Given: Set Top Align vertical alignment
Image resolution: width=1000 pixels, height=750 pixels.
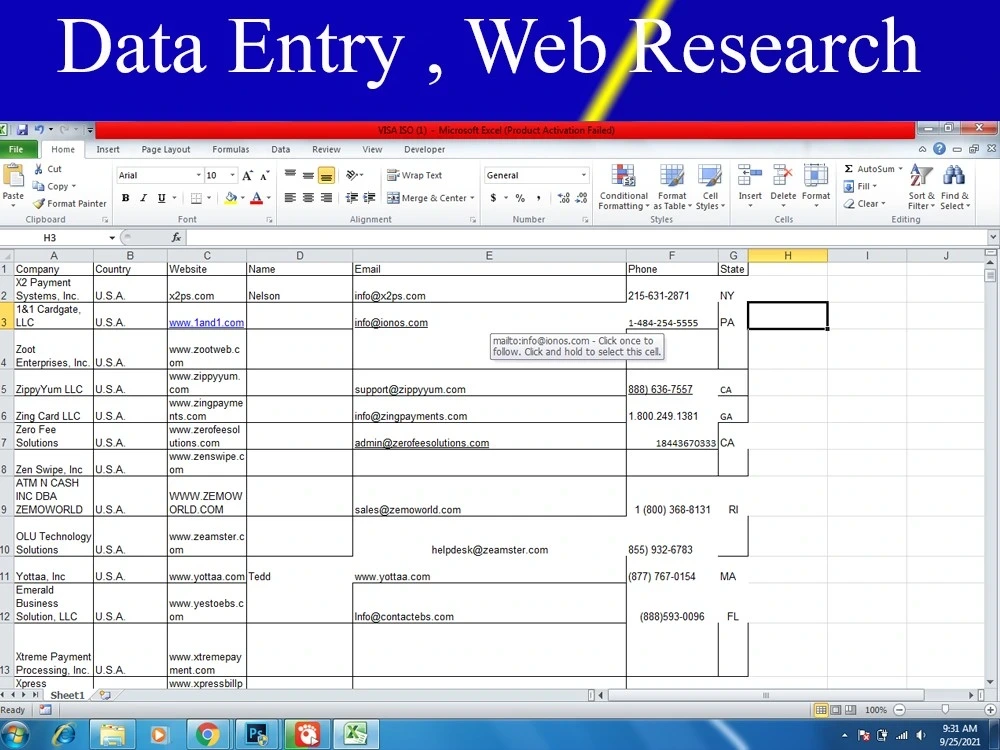Looking at the screenshot, I should click(x=290, y=175).
